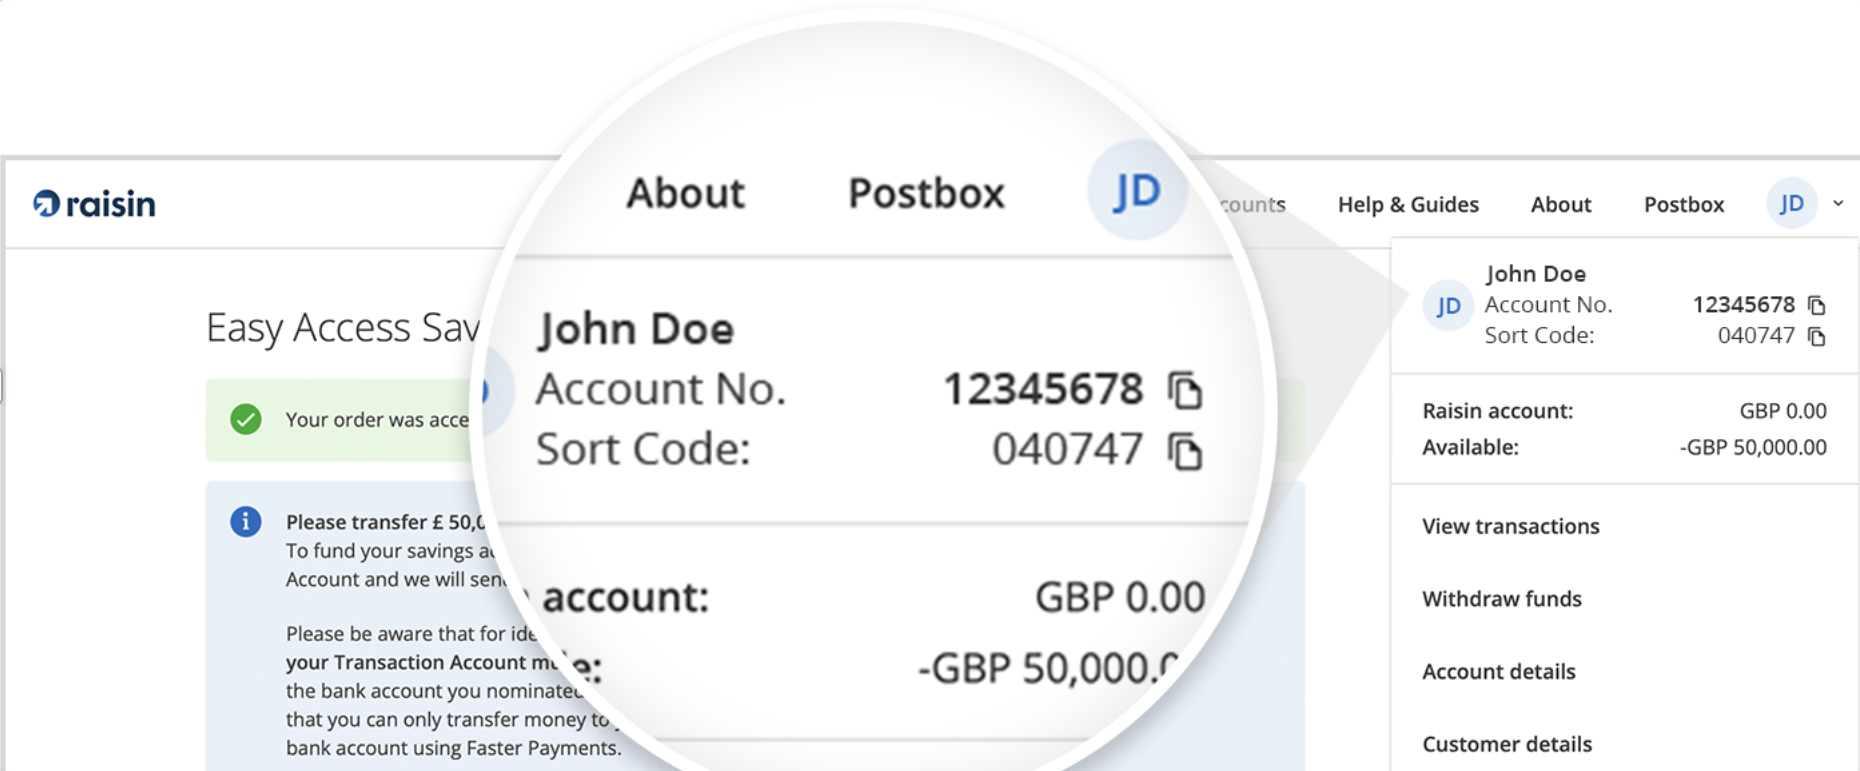Click the JD avatar in top navigation
Viewport: 1860px width, 771px height.
pos(1791,204)
